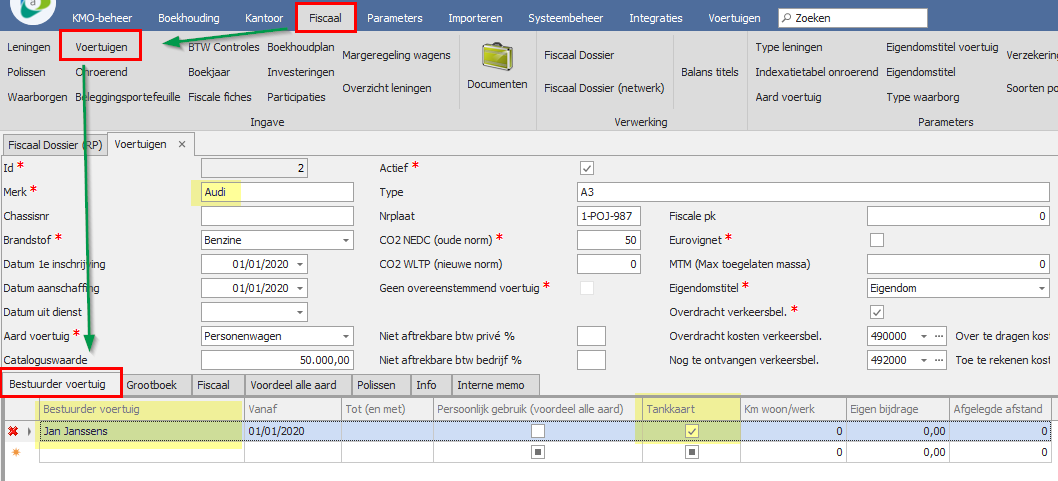1058x481 pixels.
Task: Enable the Eurovignet checkbox
Action: click(877, 240)
